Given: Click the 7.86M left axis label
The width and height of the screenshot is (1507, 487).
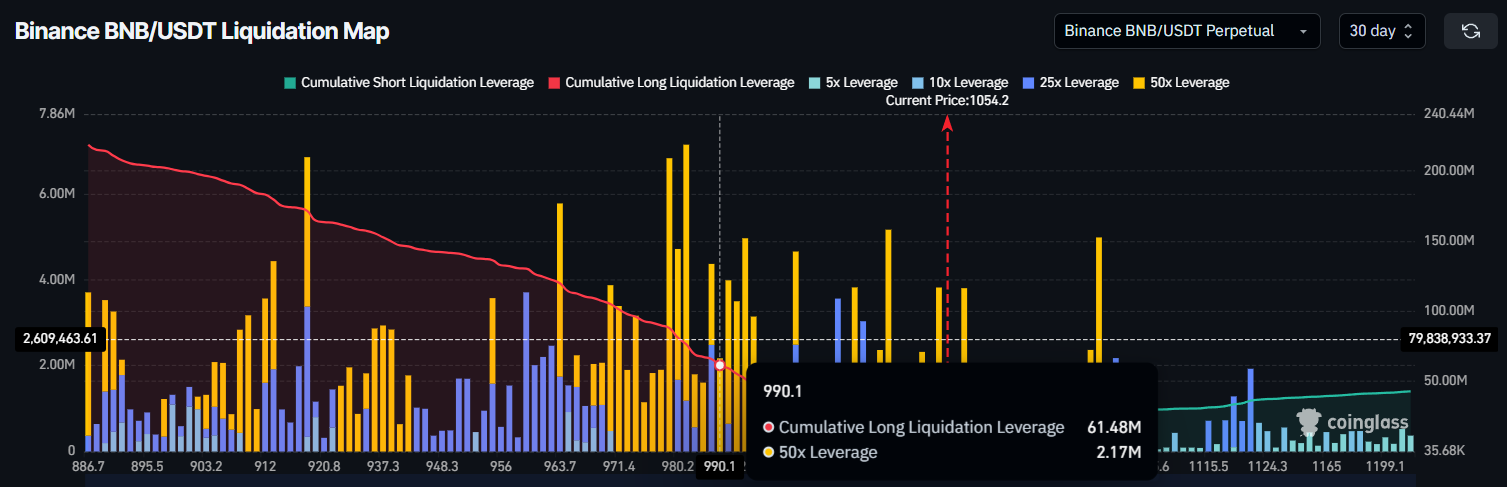Looking at the screenshot, I should tap(56, 114).
